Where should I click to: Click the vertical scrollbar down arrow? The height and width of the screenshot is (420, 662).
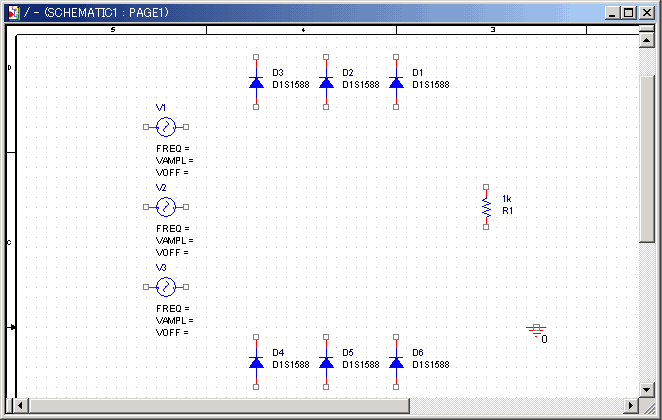pos(647,389)
